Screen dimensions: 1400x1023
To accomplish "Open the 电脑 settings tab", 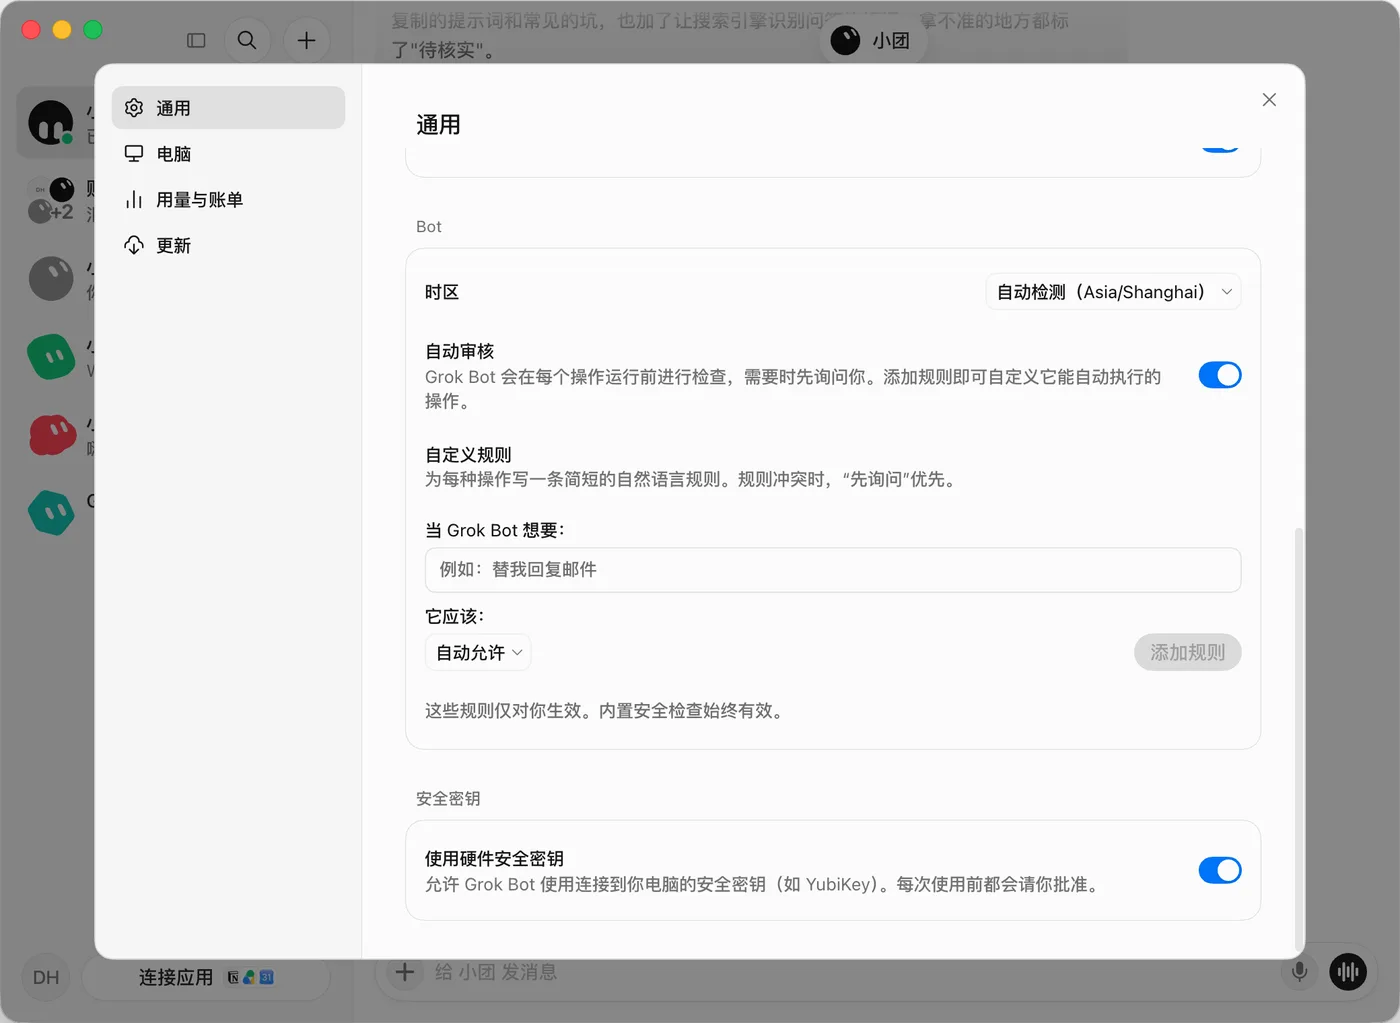I will [x=228, y=154].
